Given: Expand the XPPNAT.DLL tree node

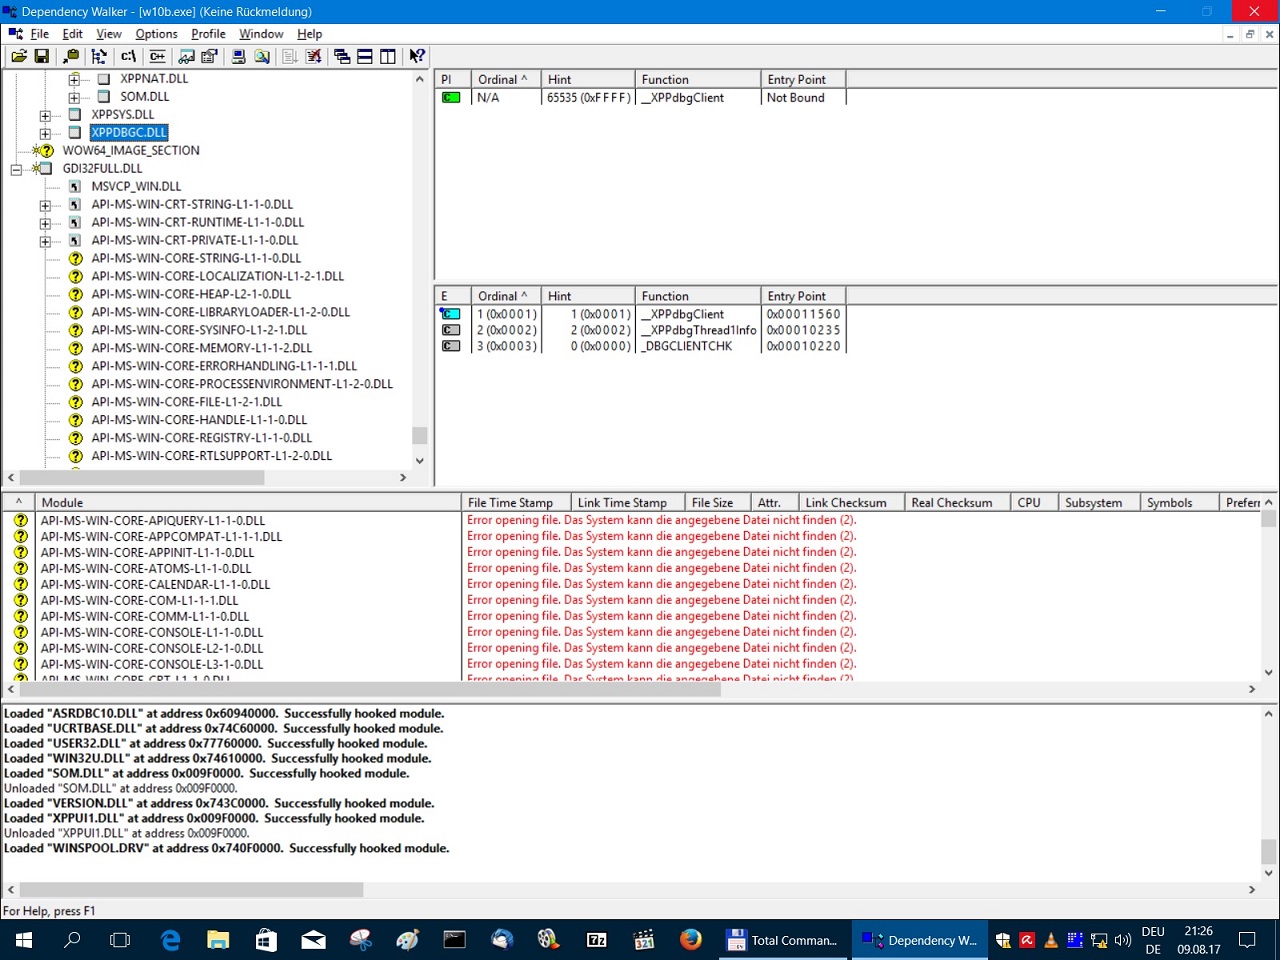Looking at the screenshot, I should [x=74, y=79].
